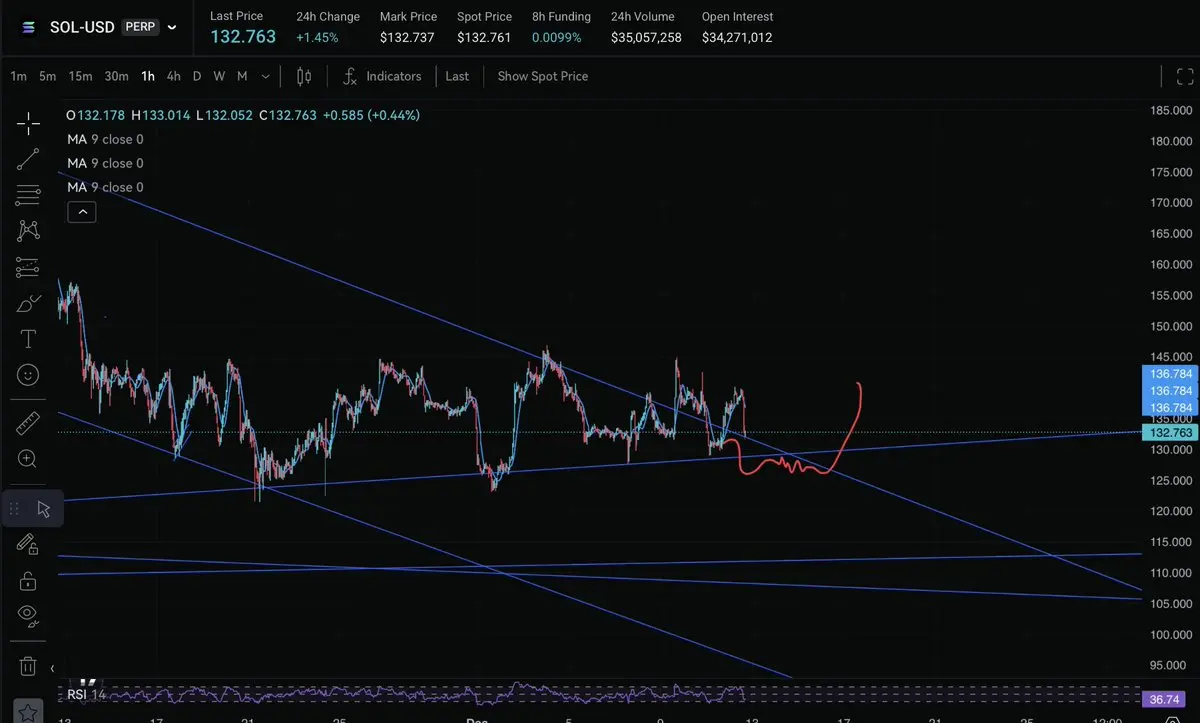Screen dimensions: 1200x723
Task: Toggle Show Spot Price
Action: pyautogui.click(x=543, y=76)
